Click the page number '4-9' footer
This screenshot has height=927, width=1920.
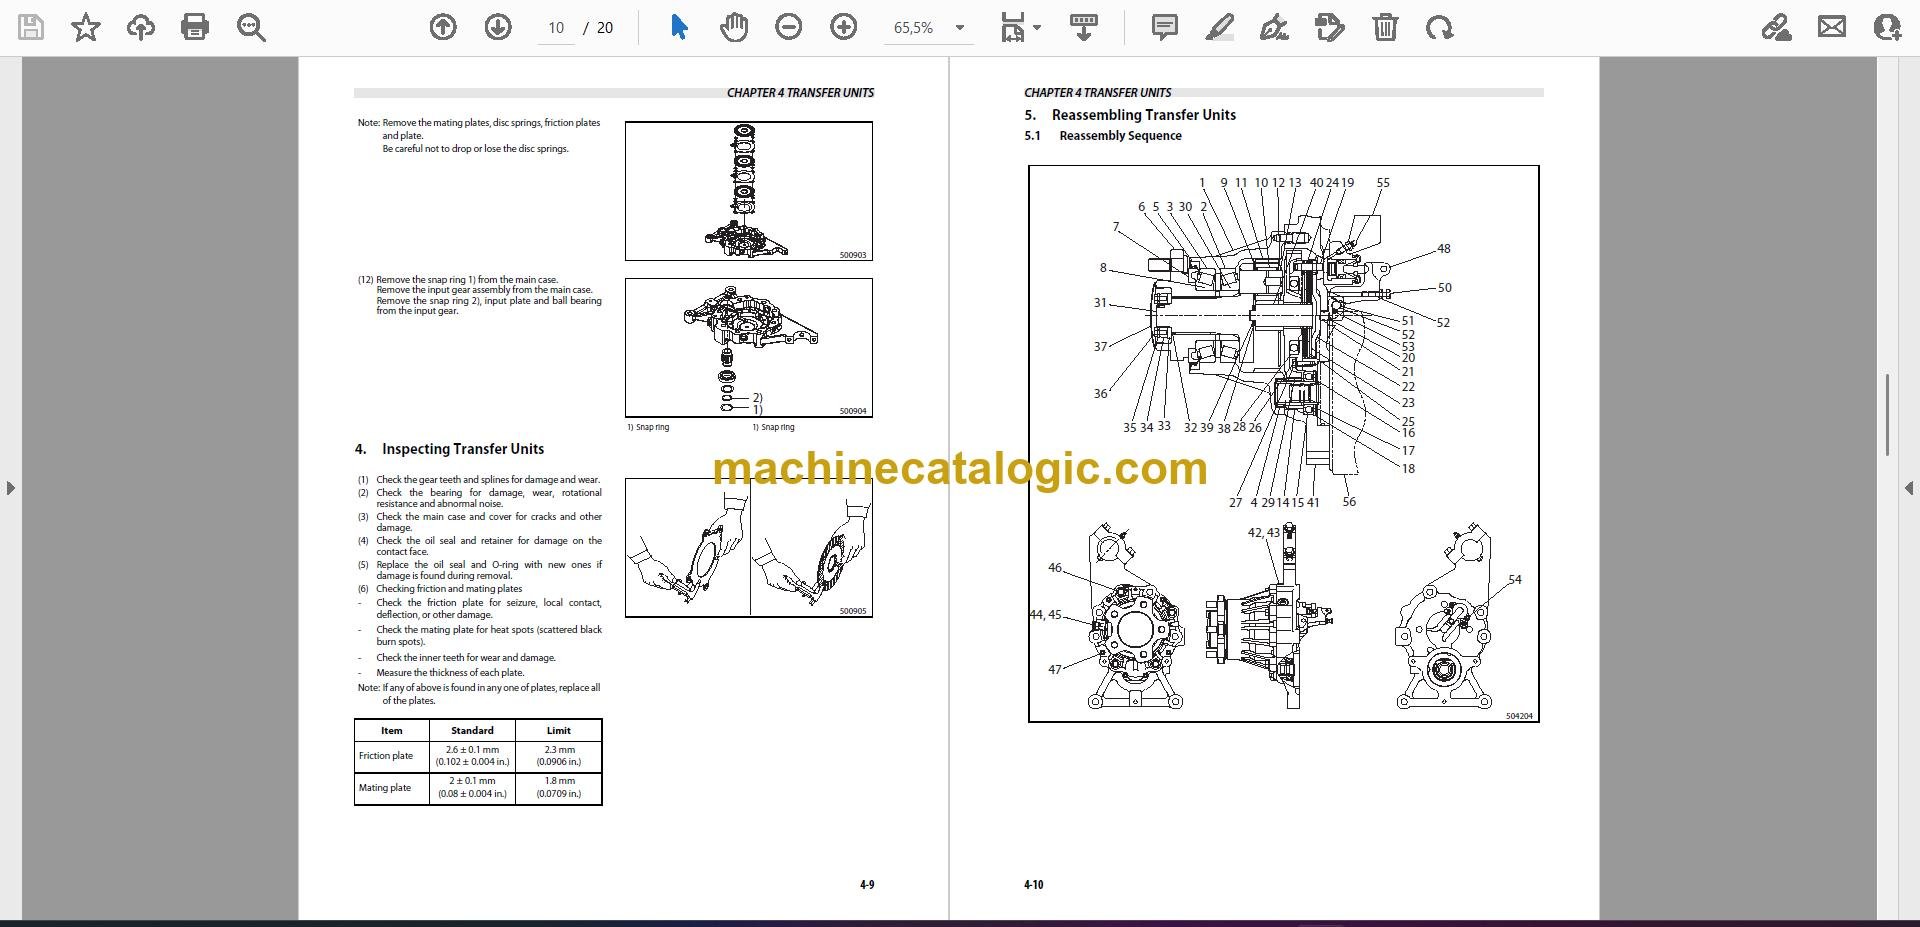[x=867, y=885]
